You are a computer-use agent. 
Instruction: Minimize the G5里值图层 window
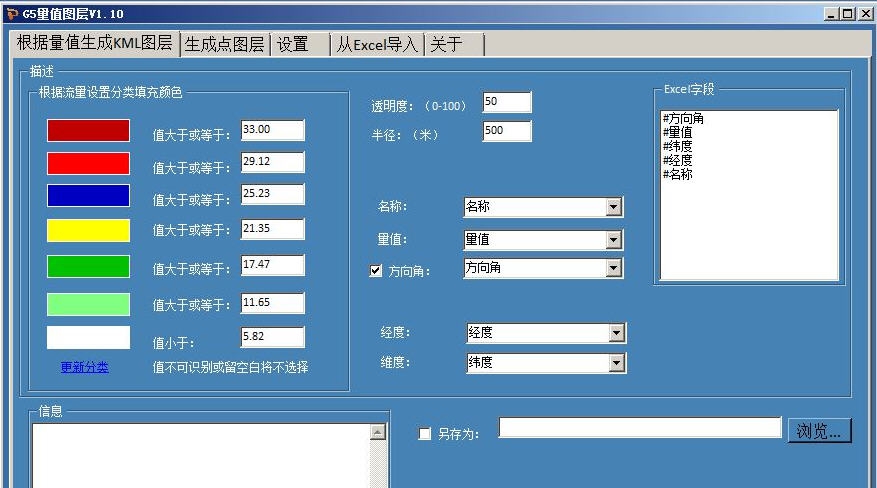click(x=831, y=14)
